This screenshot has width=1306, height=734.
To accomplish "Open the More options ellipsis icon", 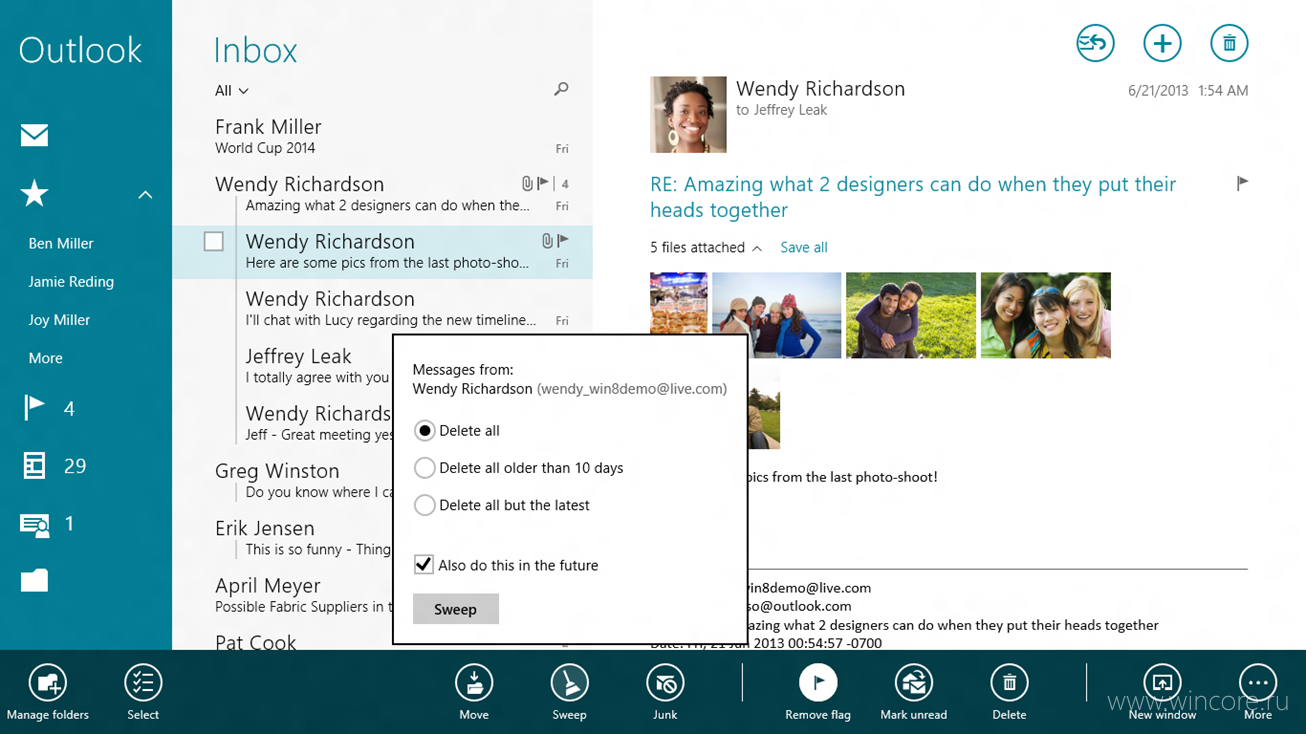I will pos(1258,683).
